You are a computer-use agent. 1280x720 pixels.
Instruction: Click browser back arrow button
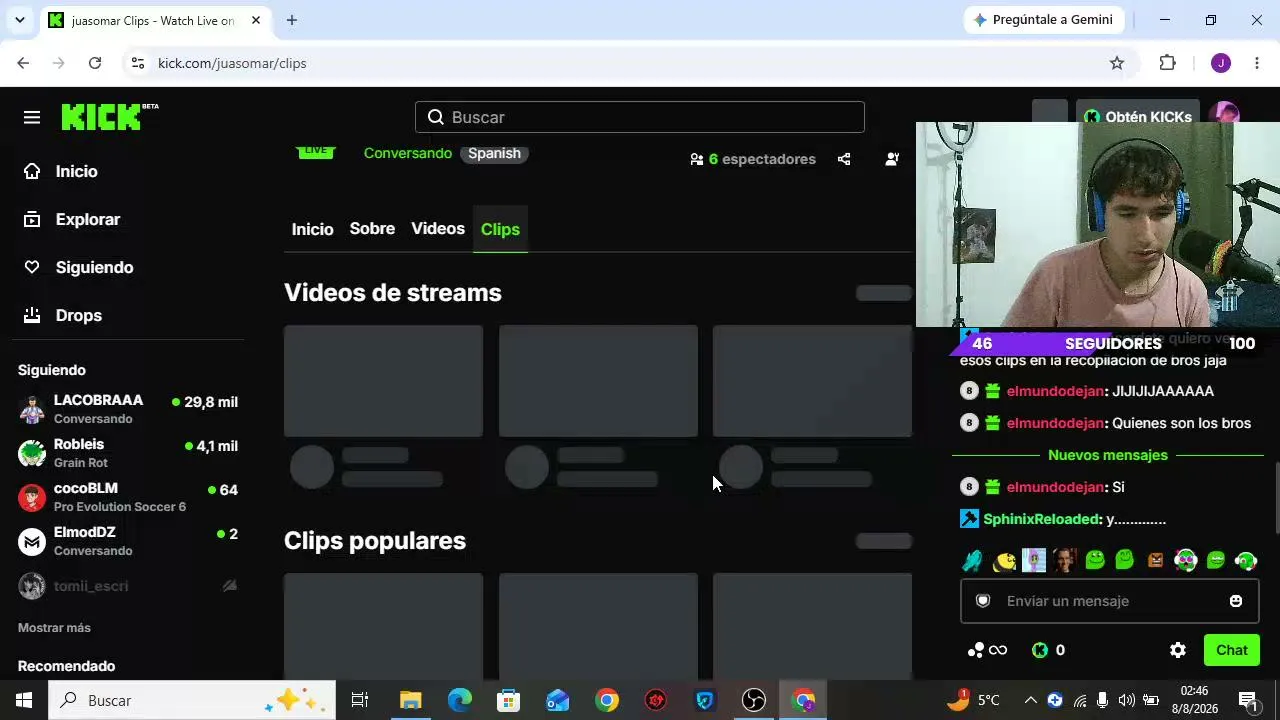(23, 63)
